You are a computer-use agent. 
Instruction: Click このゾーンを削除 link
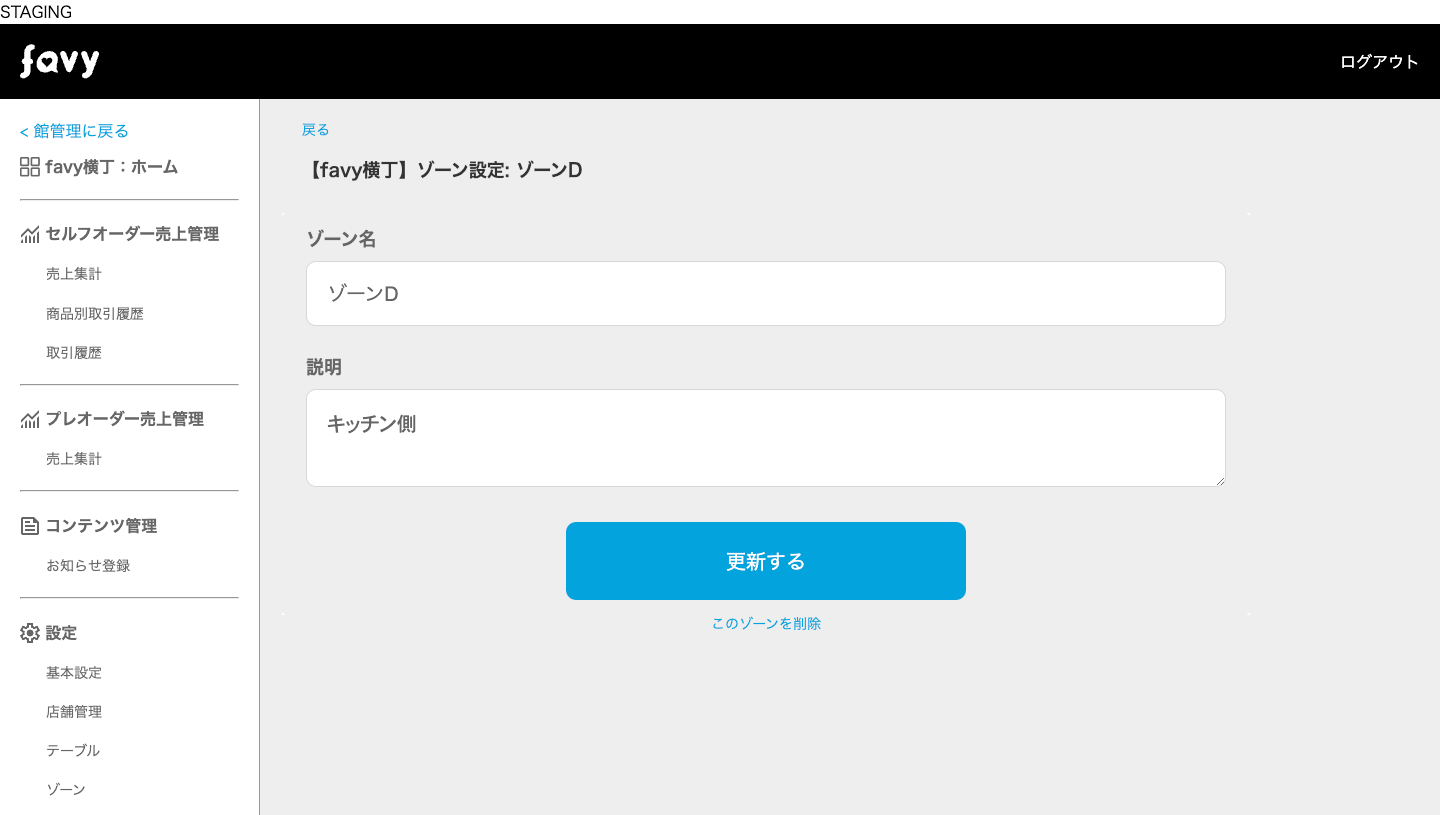[767, 624]
